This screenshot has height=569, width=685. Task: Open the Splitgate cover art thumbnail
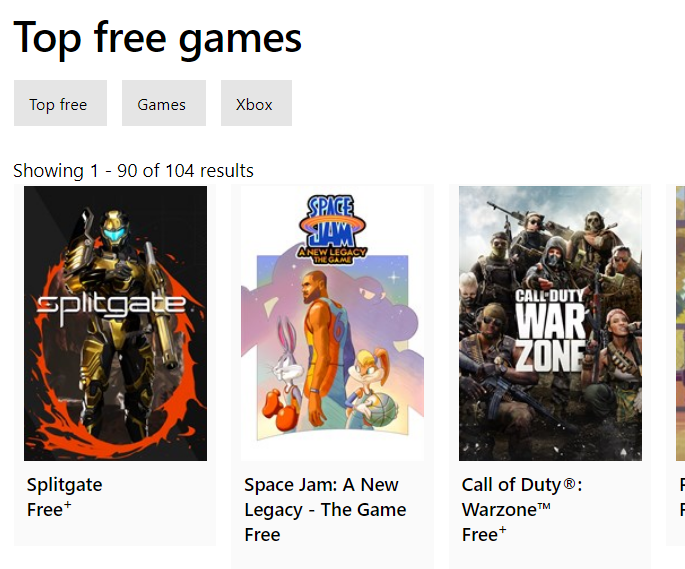tap(115, 323)
